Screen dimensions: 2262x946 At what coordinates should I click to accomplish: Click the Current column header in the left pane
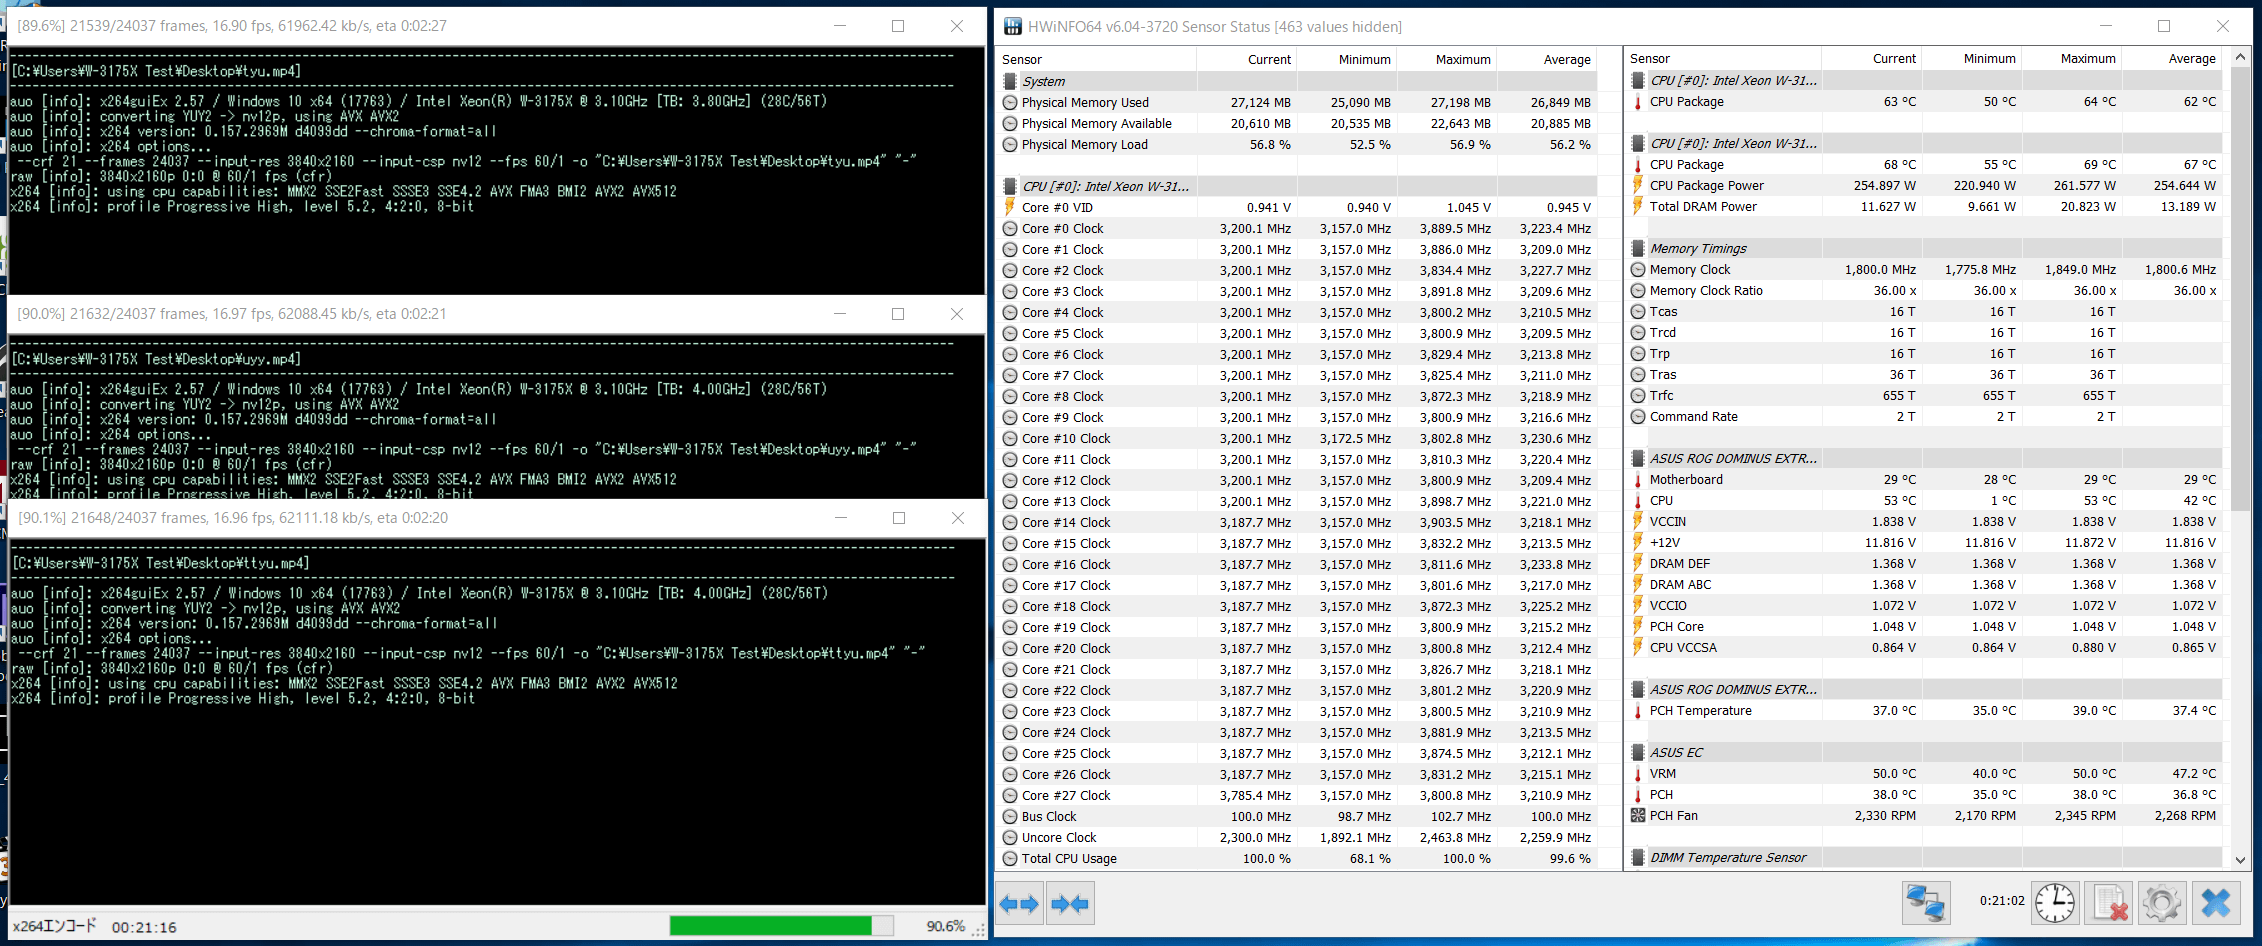pyautogui.click(x=1246, y=59)
